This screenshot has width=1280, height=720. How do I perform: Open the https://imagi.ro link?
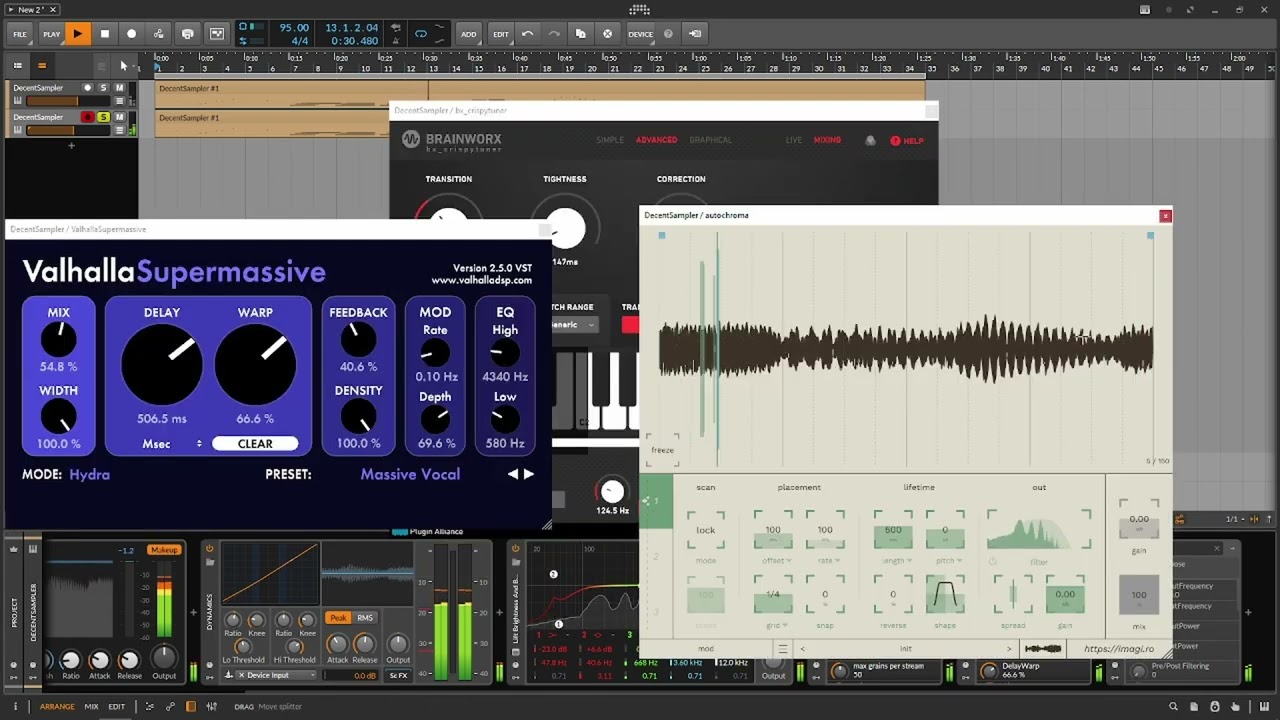1119,649
